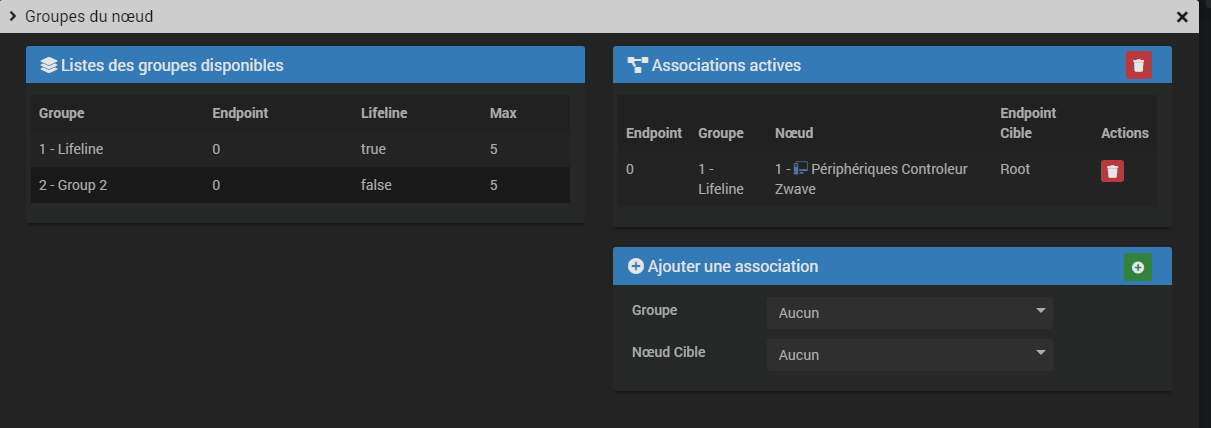Click the Nœud column header in associations
This screenshot has height=428, width=1211.
(794, 133)
